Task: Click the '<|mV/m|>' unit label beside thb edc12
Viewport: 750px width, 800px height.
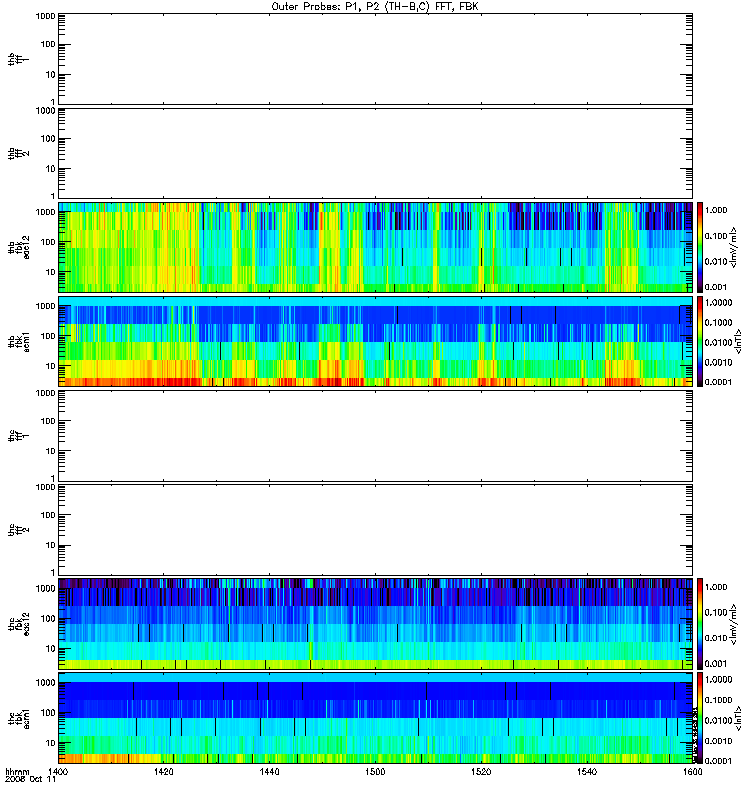Action: pyautogui.click(x=733, y=247)
